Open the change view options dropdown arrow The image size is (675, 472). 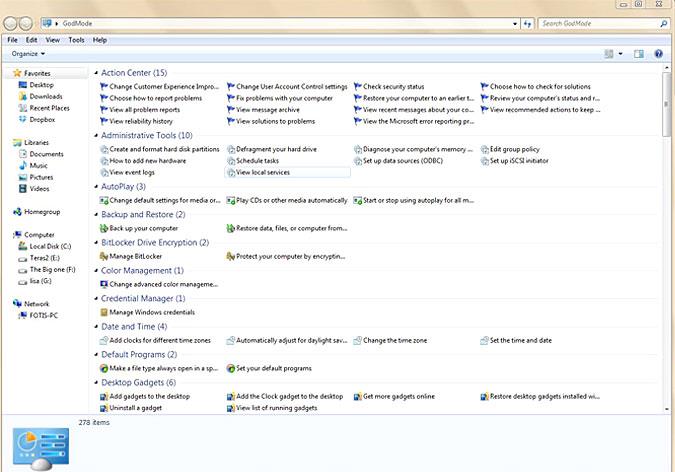620,54
